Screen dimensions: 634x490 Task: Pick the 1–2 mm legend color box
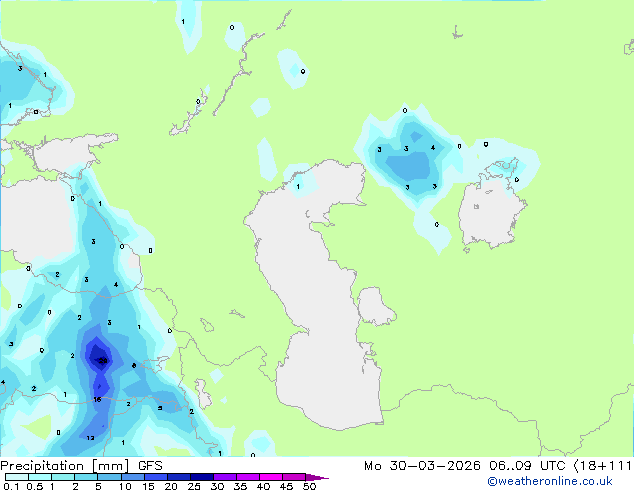tap(63, 477)
